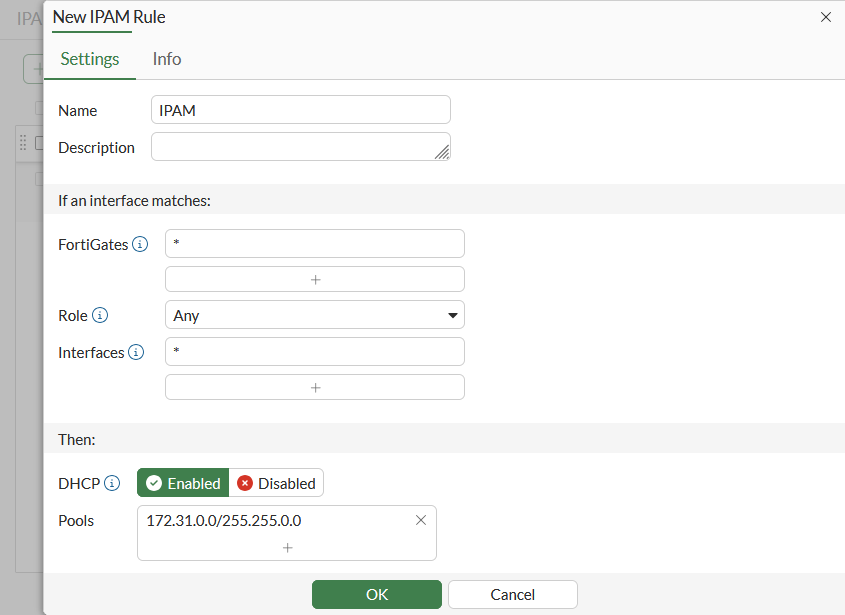
Task: Add another FortiGates entry
Action: 315,279
